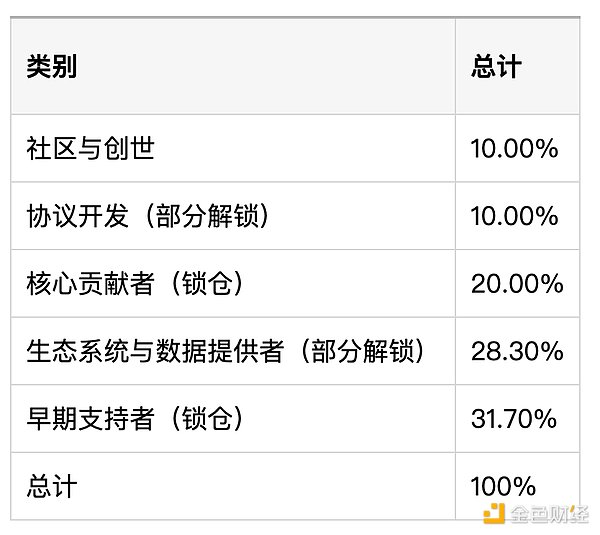Select the 总计 label in bottom row
Image resolution: width=600 pixels, height=535 pixels.
pyautogui.click(x=52, y=486)
